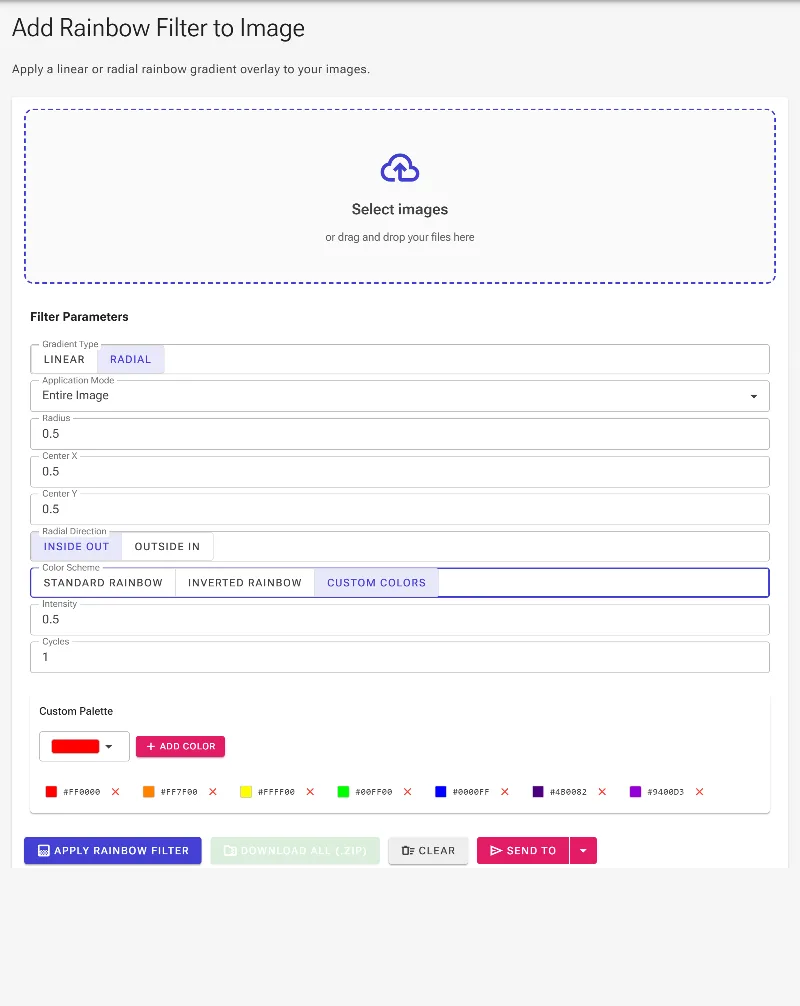Select the violet #9400D3 swatch
Viewport: 800px width, 1006px height.
pyautogui.click(x=636, y=792)
